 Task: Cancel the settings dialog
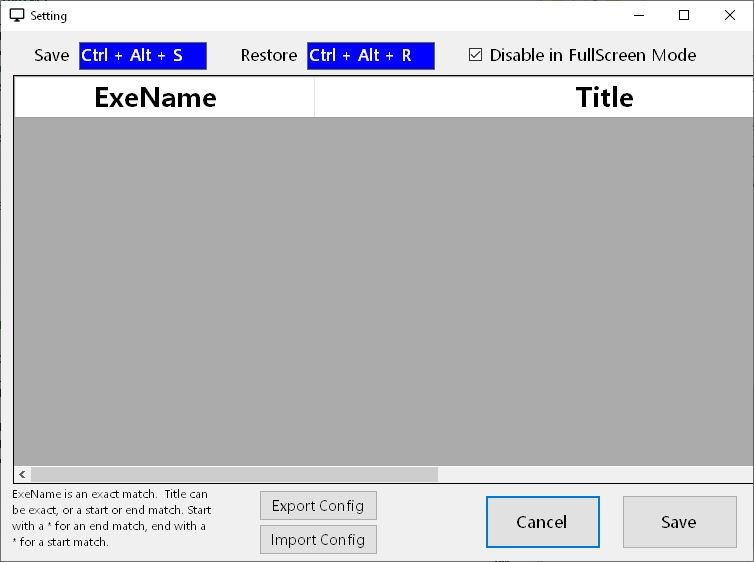(542, 522)
